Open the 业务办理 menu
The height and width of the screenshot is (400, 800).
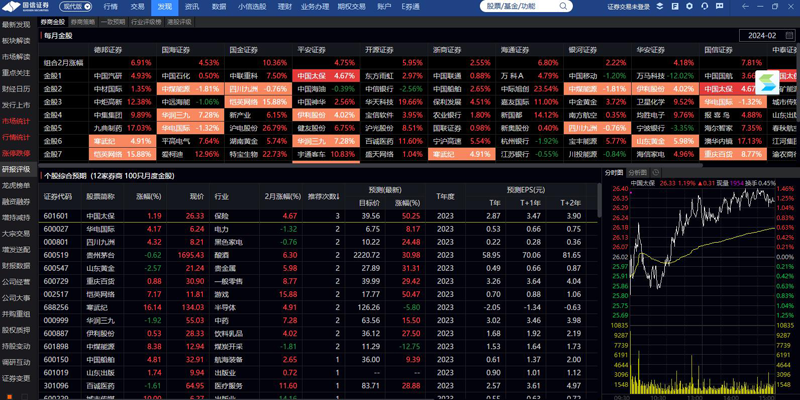tap(315, 7)
